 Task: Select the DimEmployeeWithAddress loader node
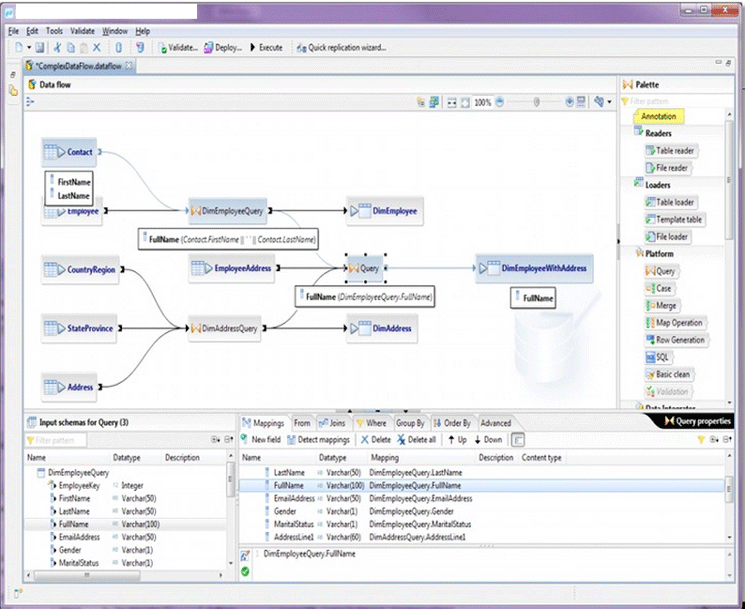tap(535, 268)
